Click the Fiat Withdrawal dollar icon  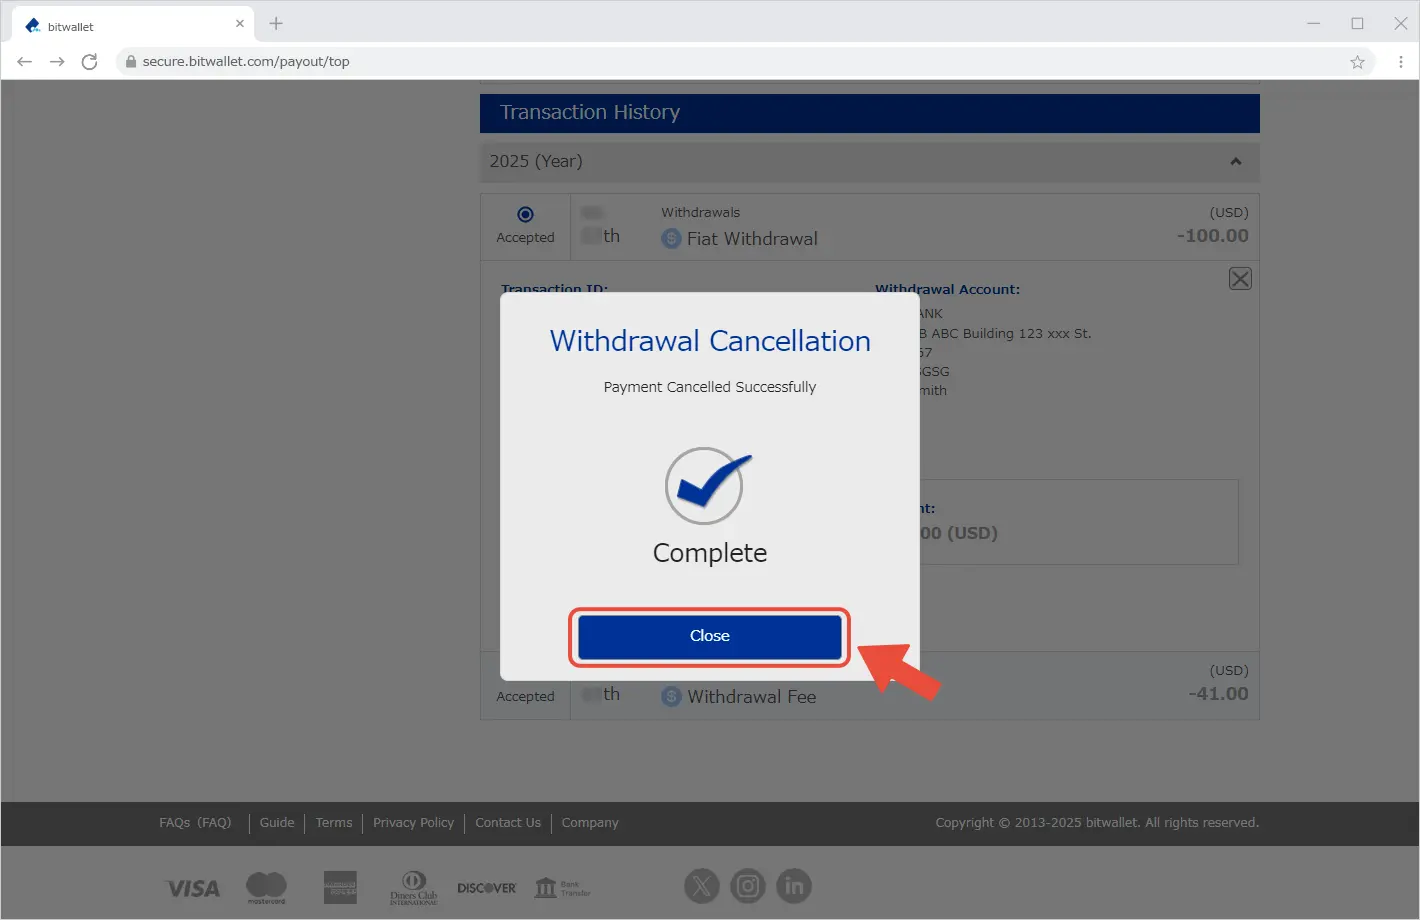pos(672,239)
